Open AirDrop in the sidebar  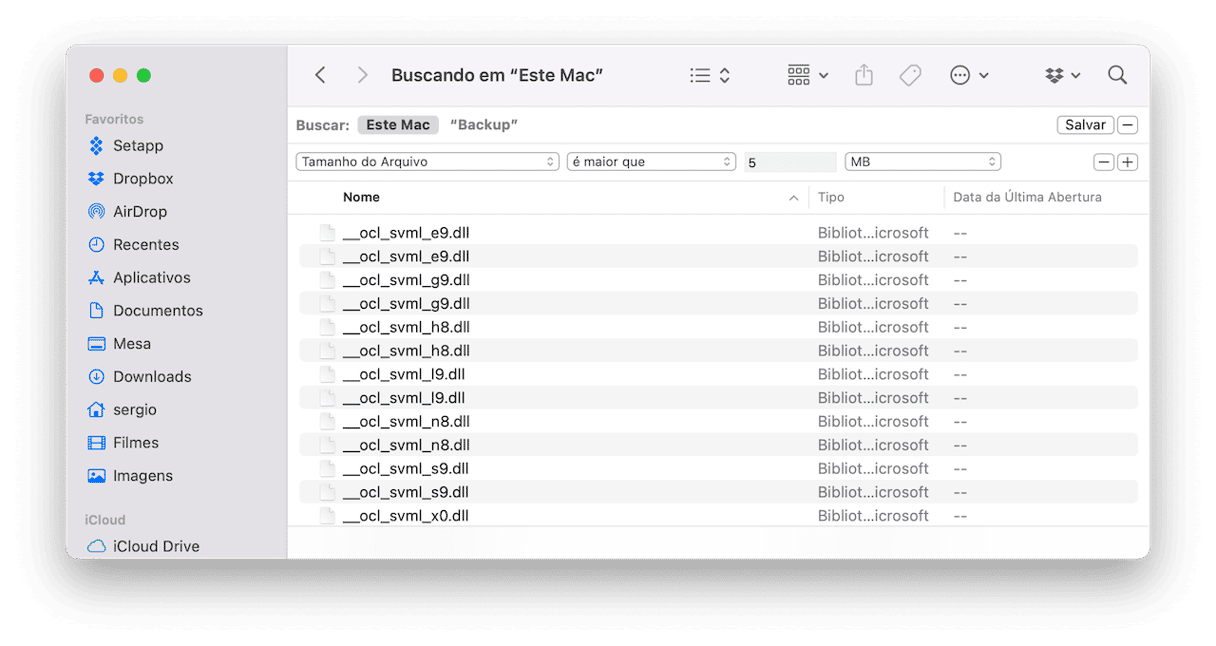click(x=139, y=212)
